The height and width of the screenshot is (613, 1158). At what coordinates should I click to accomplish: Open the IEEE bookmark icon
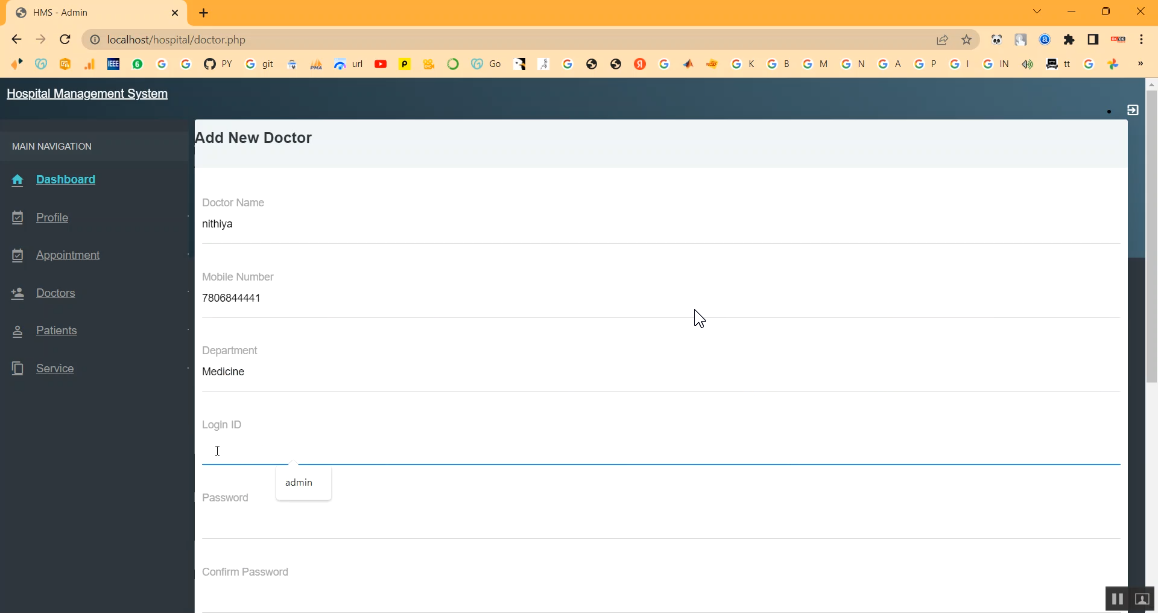click(x=113, y=64)
